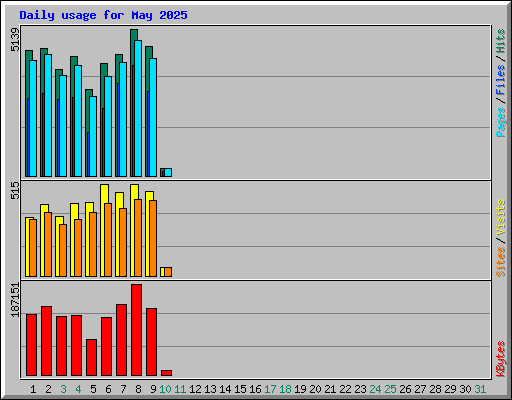Click the 5139 axis value
This screenshot has width=512, height=400.
click(15, 40)
